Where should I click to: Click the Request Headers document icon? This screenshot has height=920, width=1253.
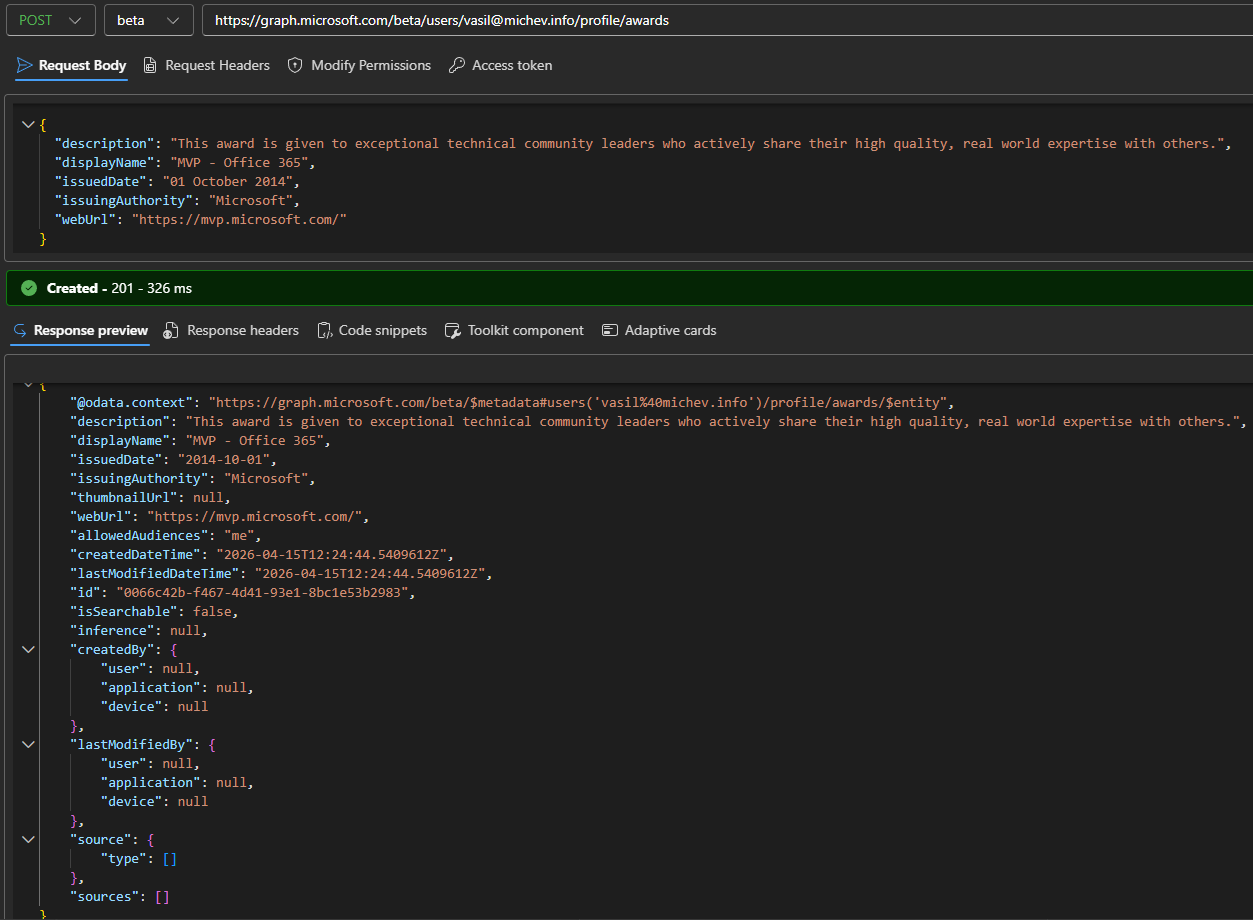[150, 66]
